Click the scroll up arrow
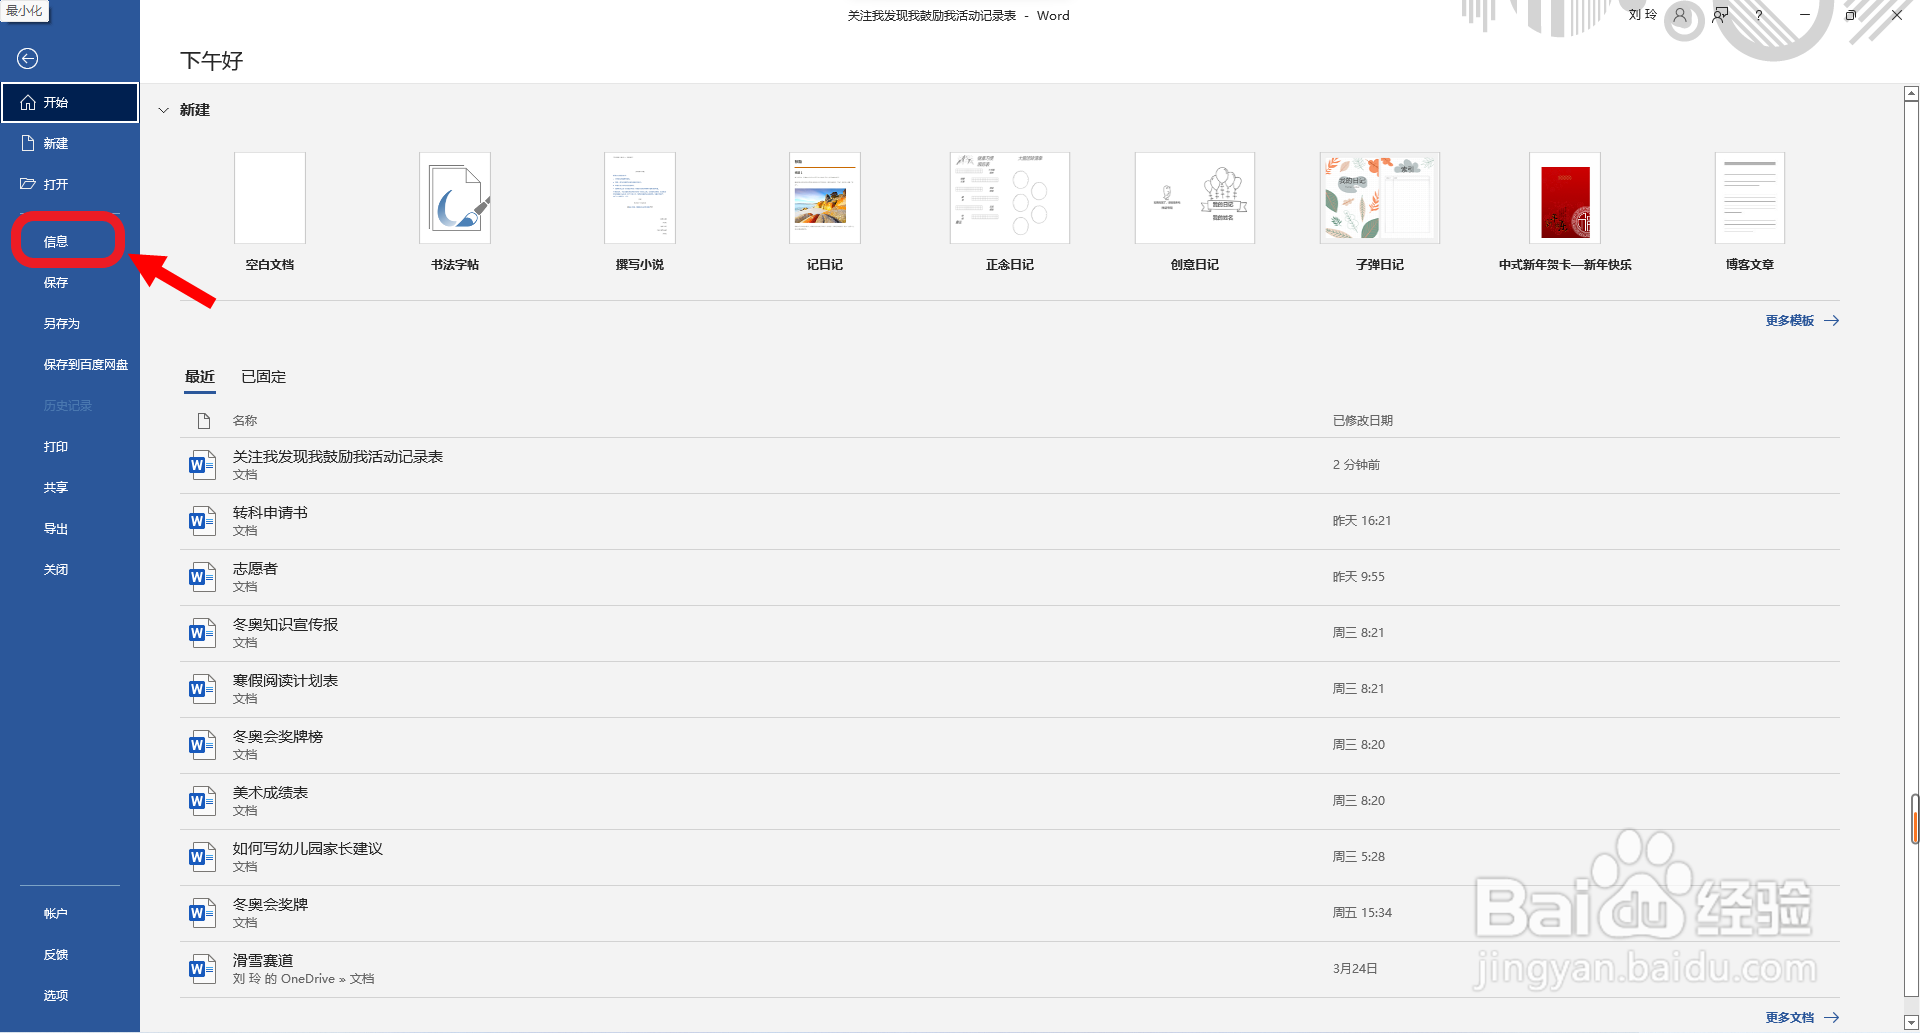The height and width of the screenshot is (1033, 1920). [x=1911, y=94]
